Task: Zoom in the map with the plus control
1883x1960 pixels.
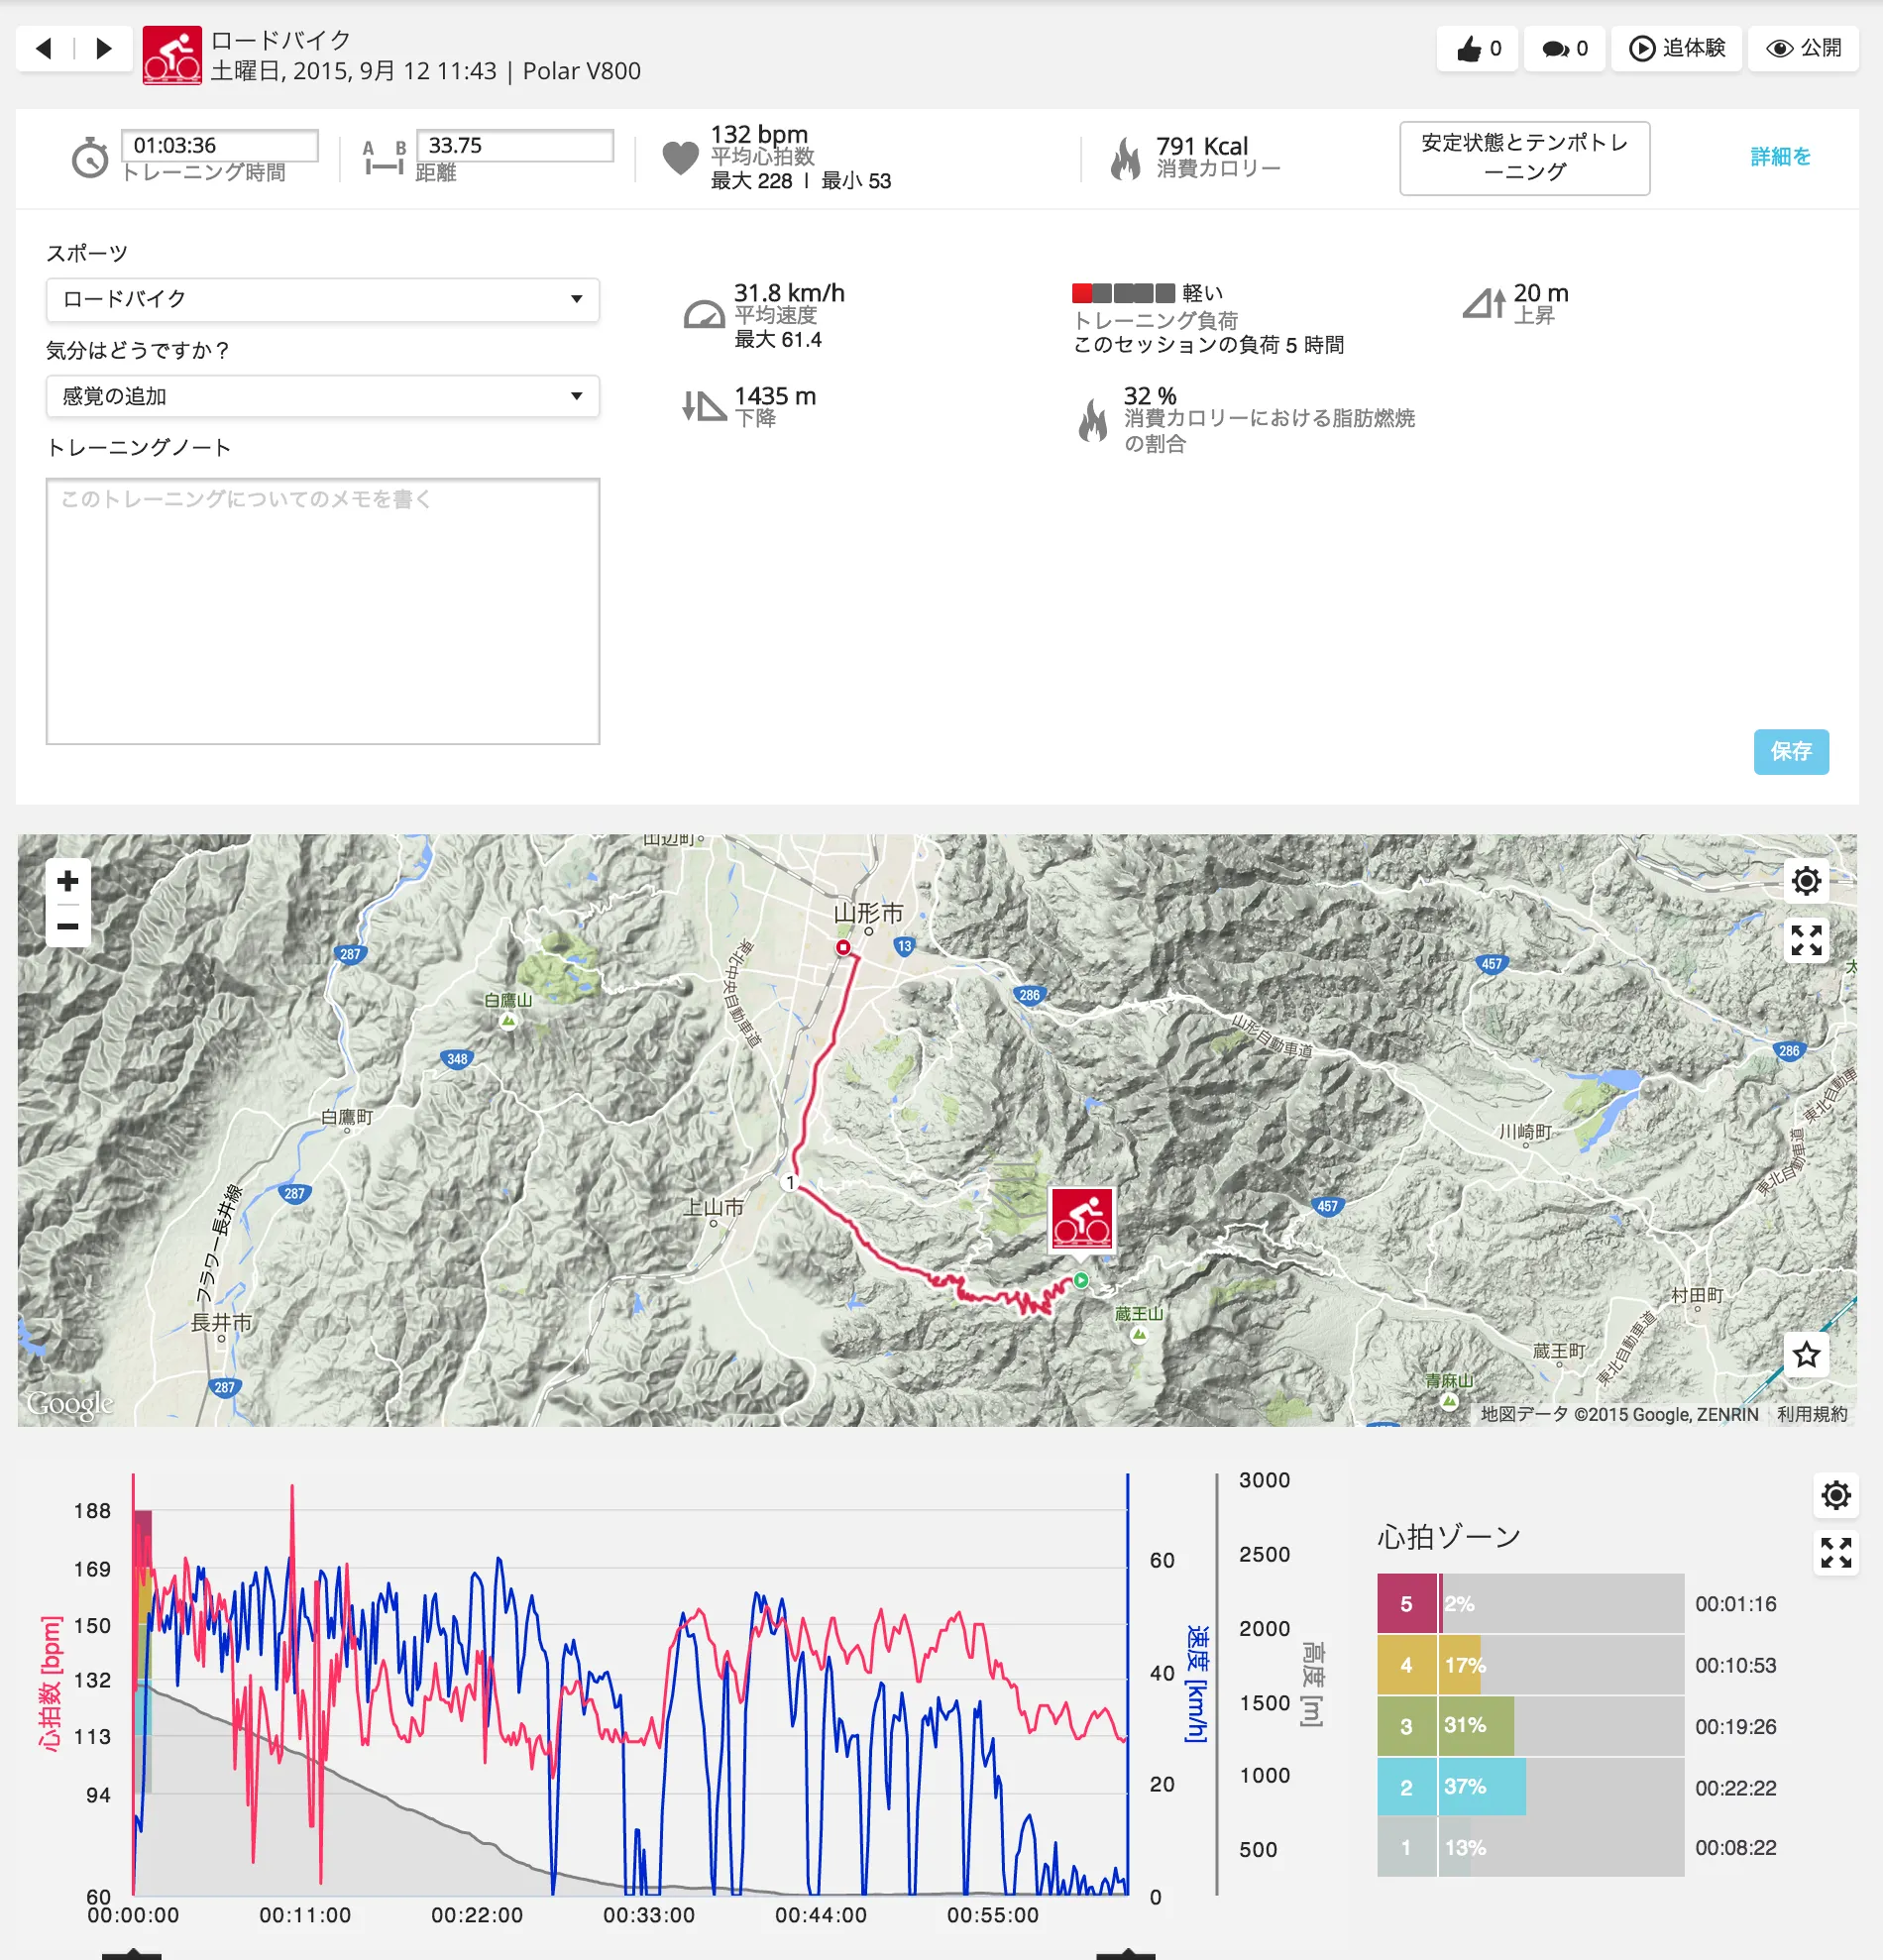Action: tap(67, 880)
